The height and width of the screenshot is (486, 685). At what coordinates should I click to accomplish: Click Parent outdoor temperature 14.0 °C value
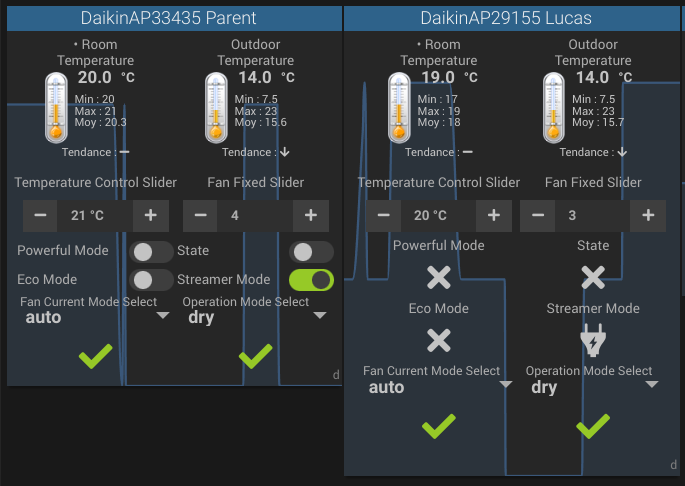point(266,77)
